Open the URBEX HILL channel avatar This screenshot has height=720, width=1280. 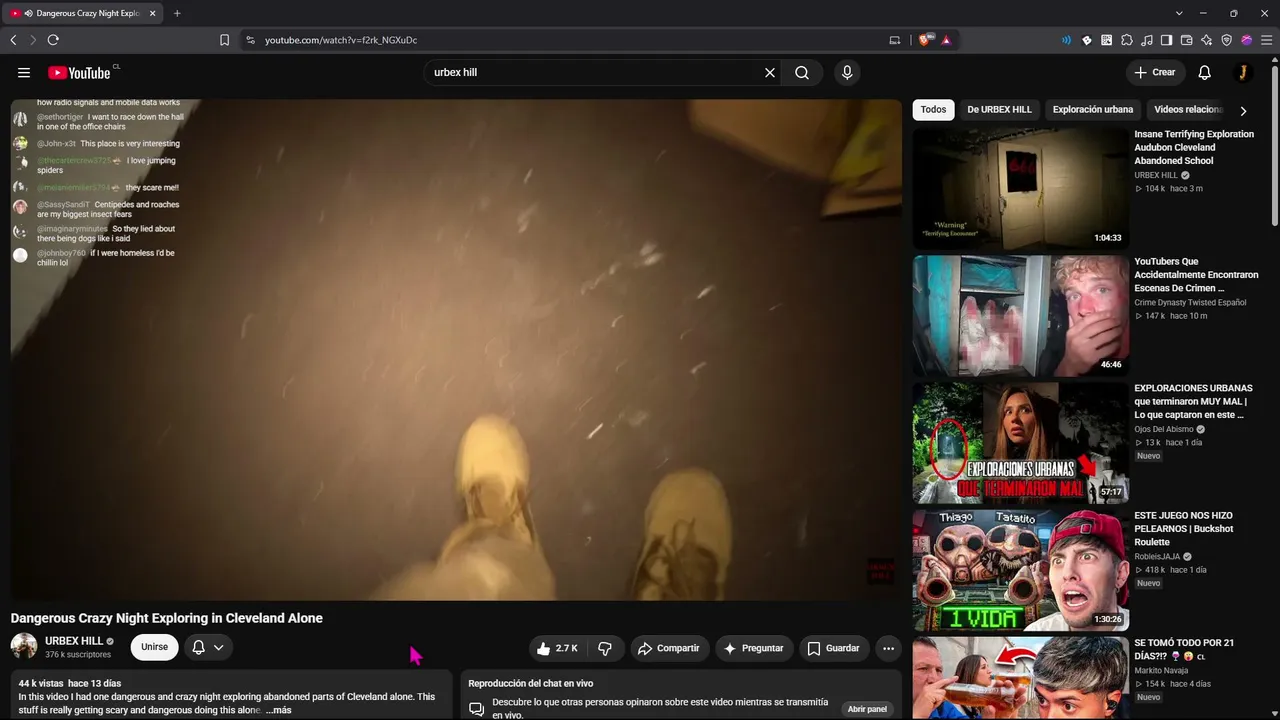(x=24, y=646)
